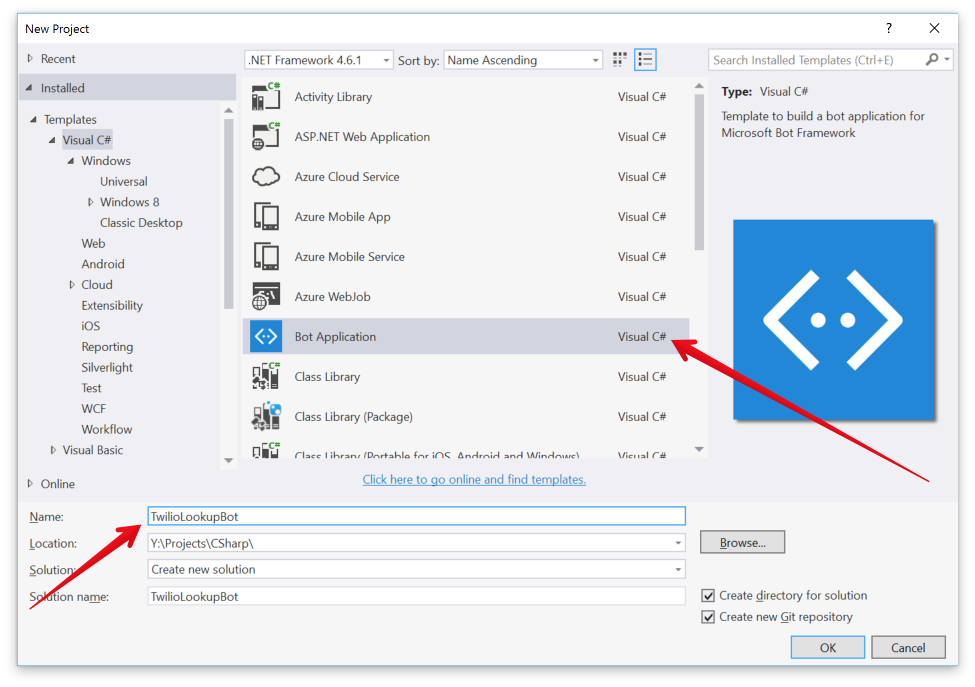Open the Location path dropdown
The height and width of the screenshot is (687, 975).
pos(678,543)
